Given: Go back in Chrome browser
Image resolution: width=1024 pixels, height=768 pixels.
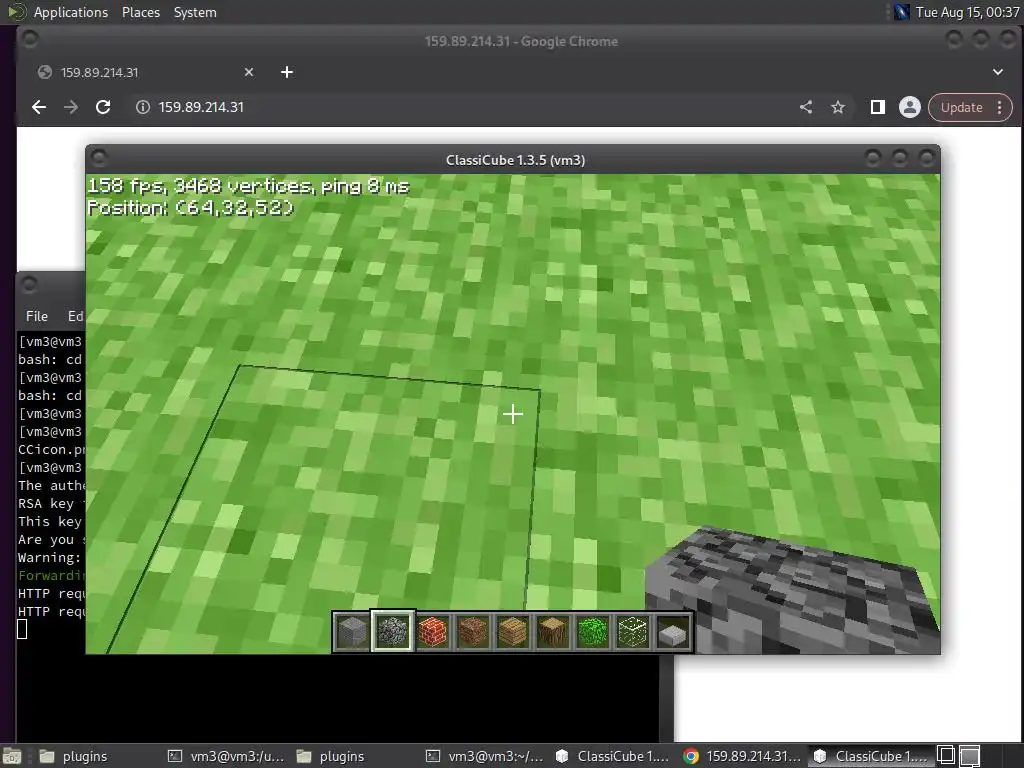Looking at the screenshot, I should pos(39,107).
